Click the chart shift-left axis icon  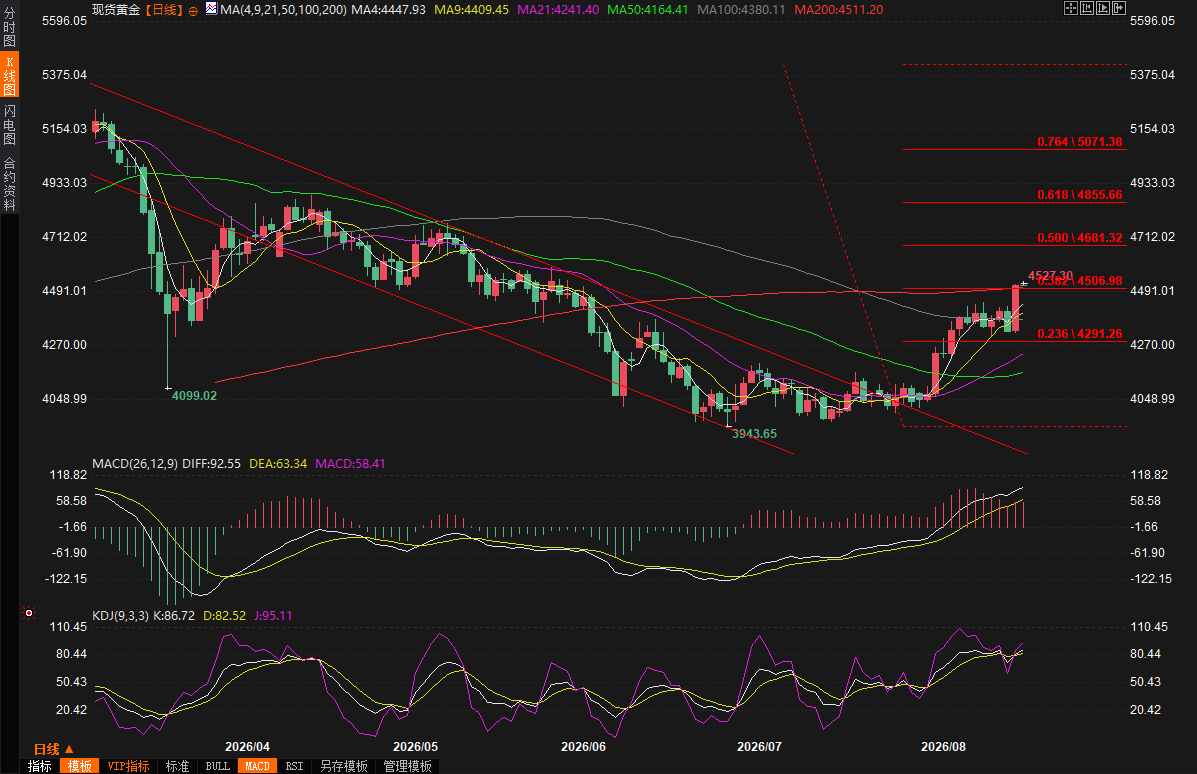click(x=1087, y=8)
